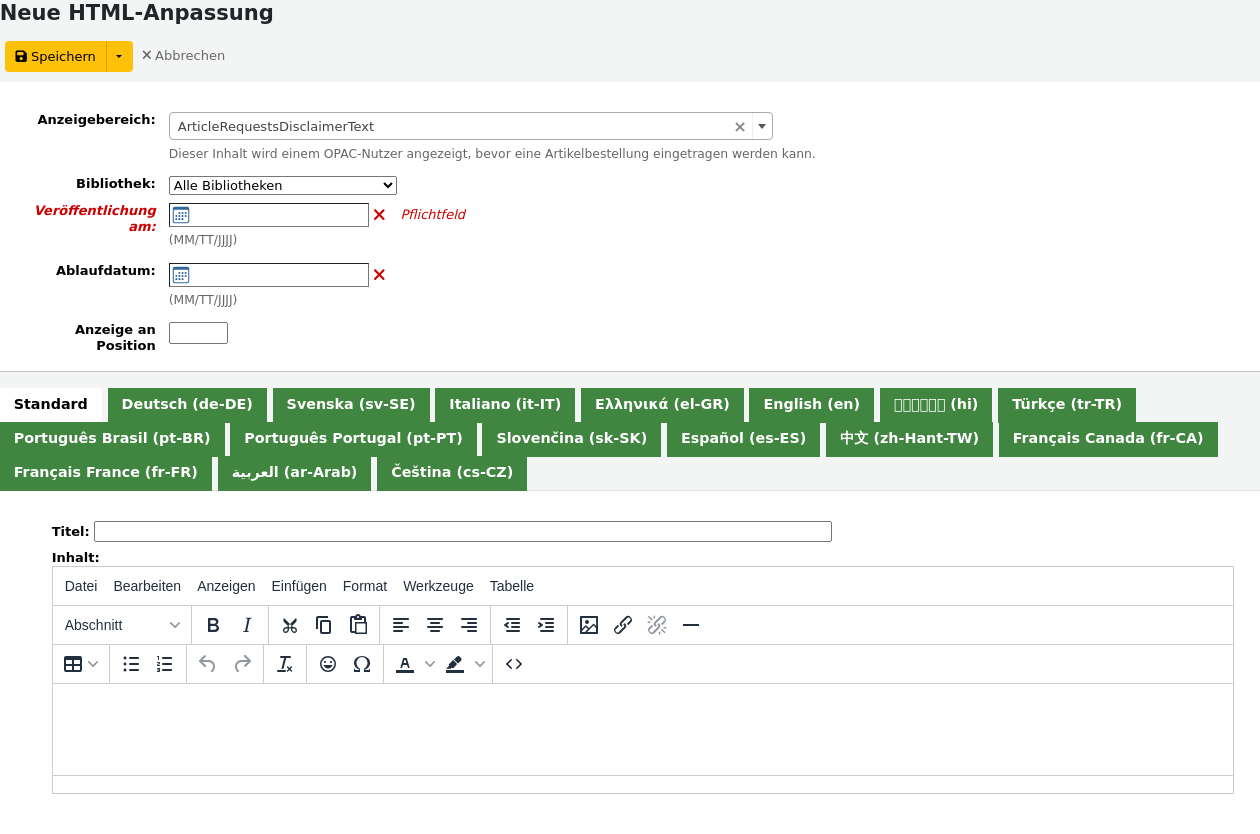Insert an image with the image icon
The height and width of the screenshot is (834, 1260).
(589, 625)
